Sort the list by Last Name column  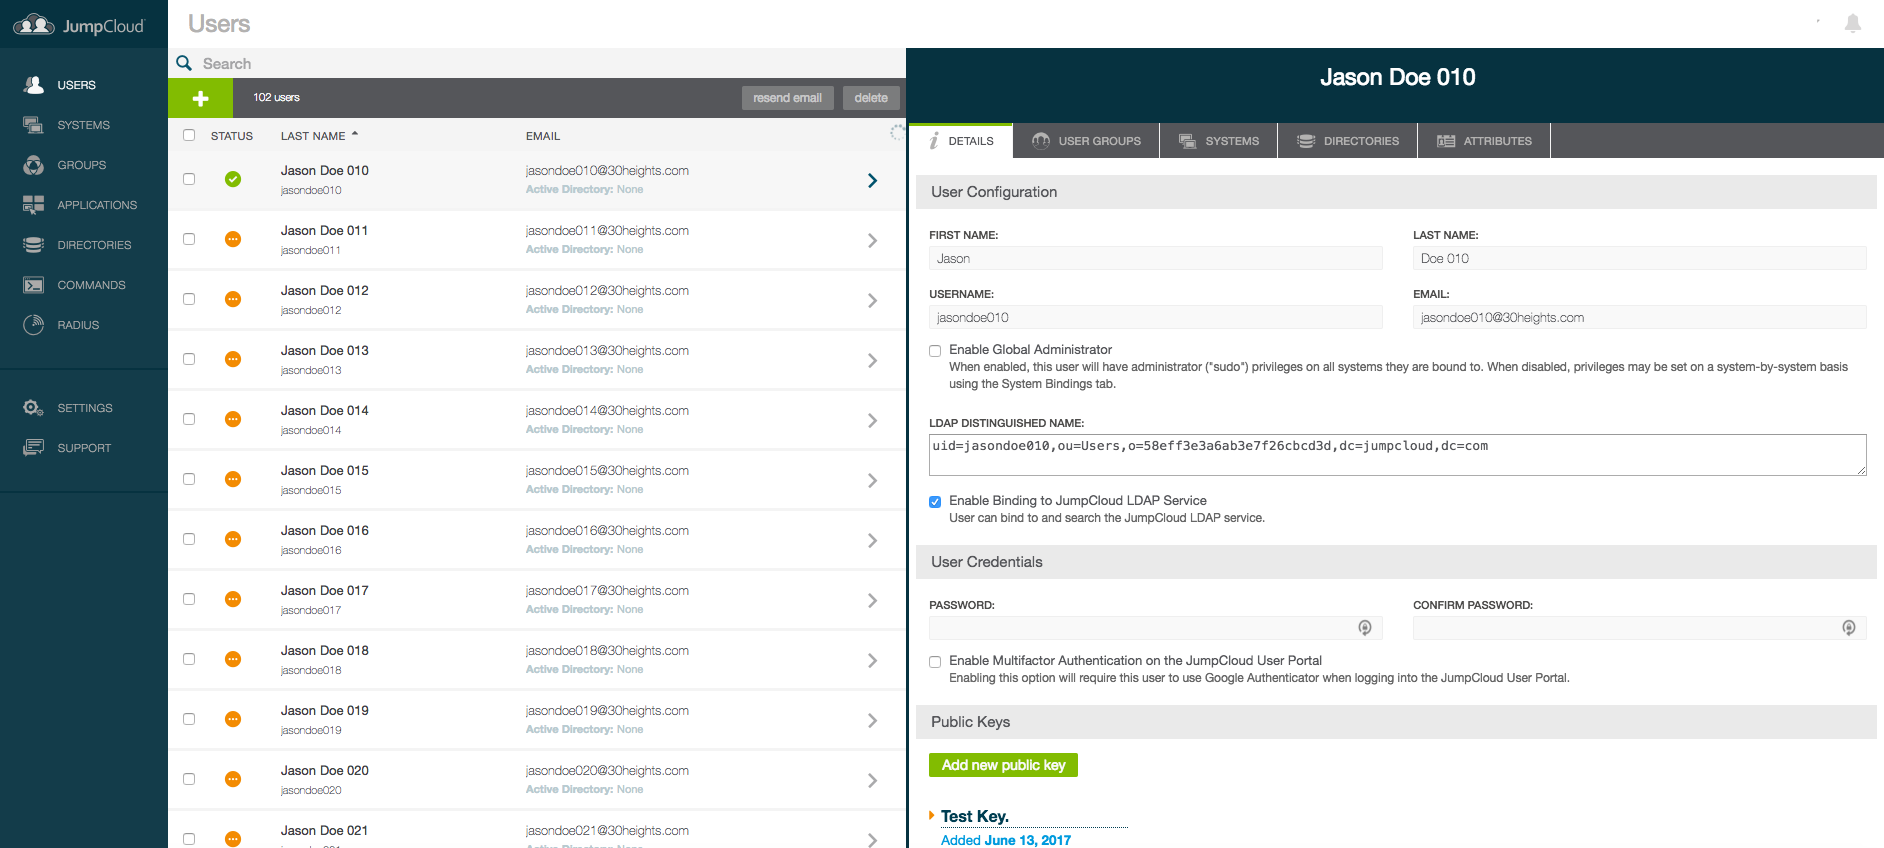313,136
